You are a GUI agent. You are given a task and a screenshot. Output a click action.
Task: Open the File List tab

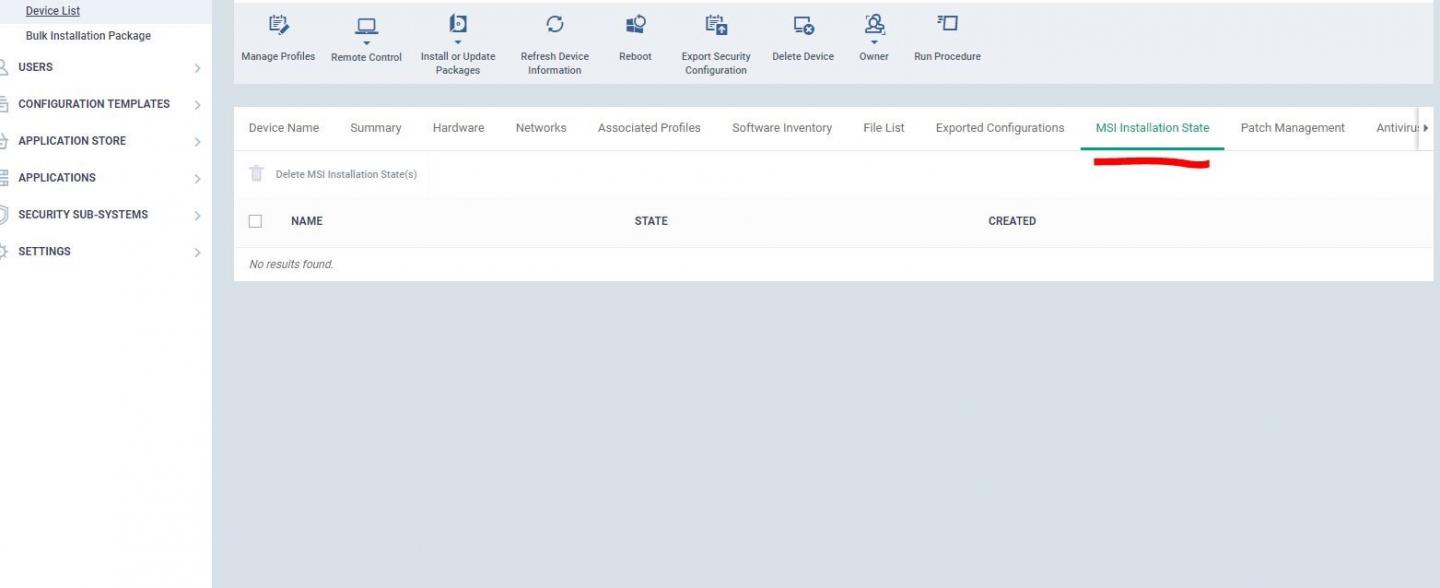click(884, 128)
